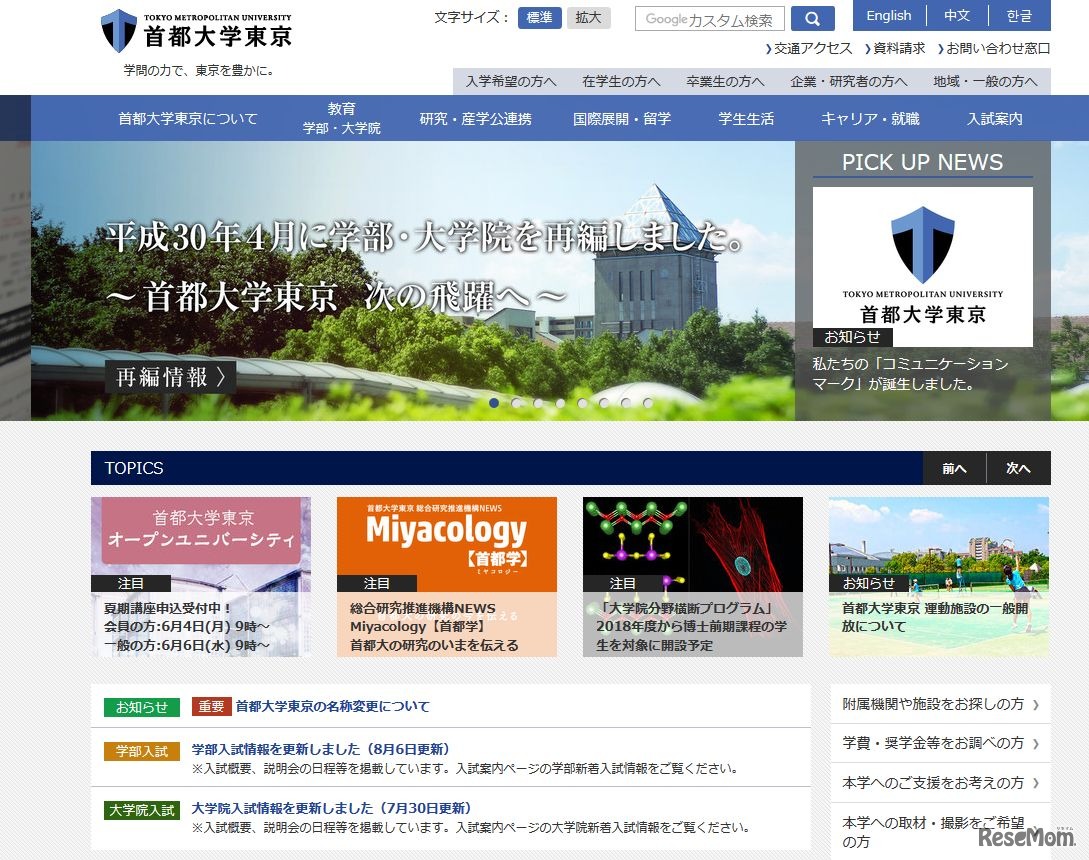This screenshot has height=860, width=1089.
Task: Switch to the 入学希望の方へ tab
Action: point(510,81)
